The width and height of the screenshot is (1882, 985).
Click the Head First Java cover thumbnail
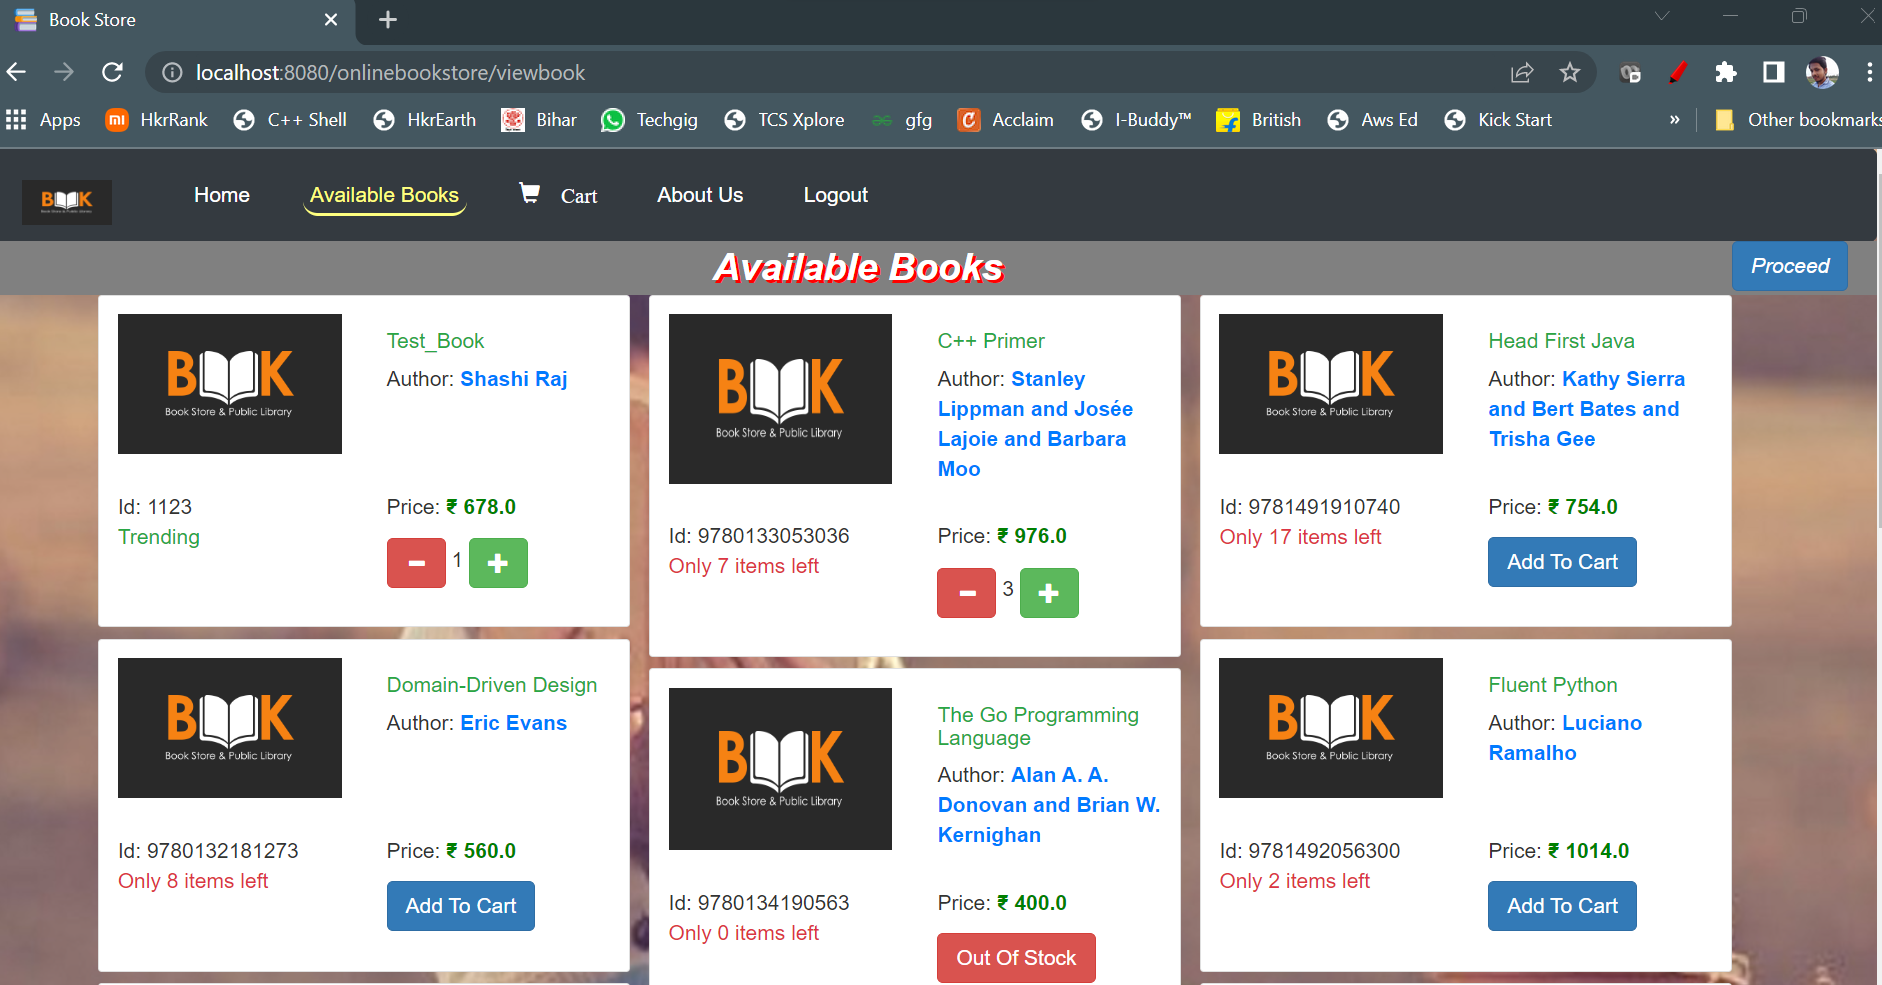(x=1330, y=384)
